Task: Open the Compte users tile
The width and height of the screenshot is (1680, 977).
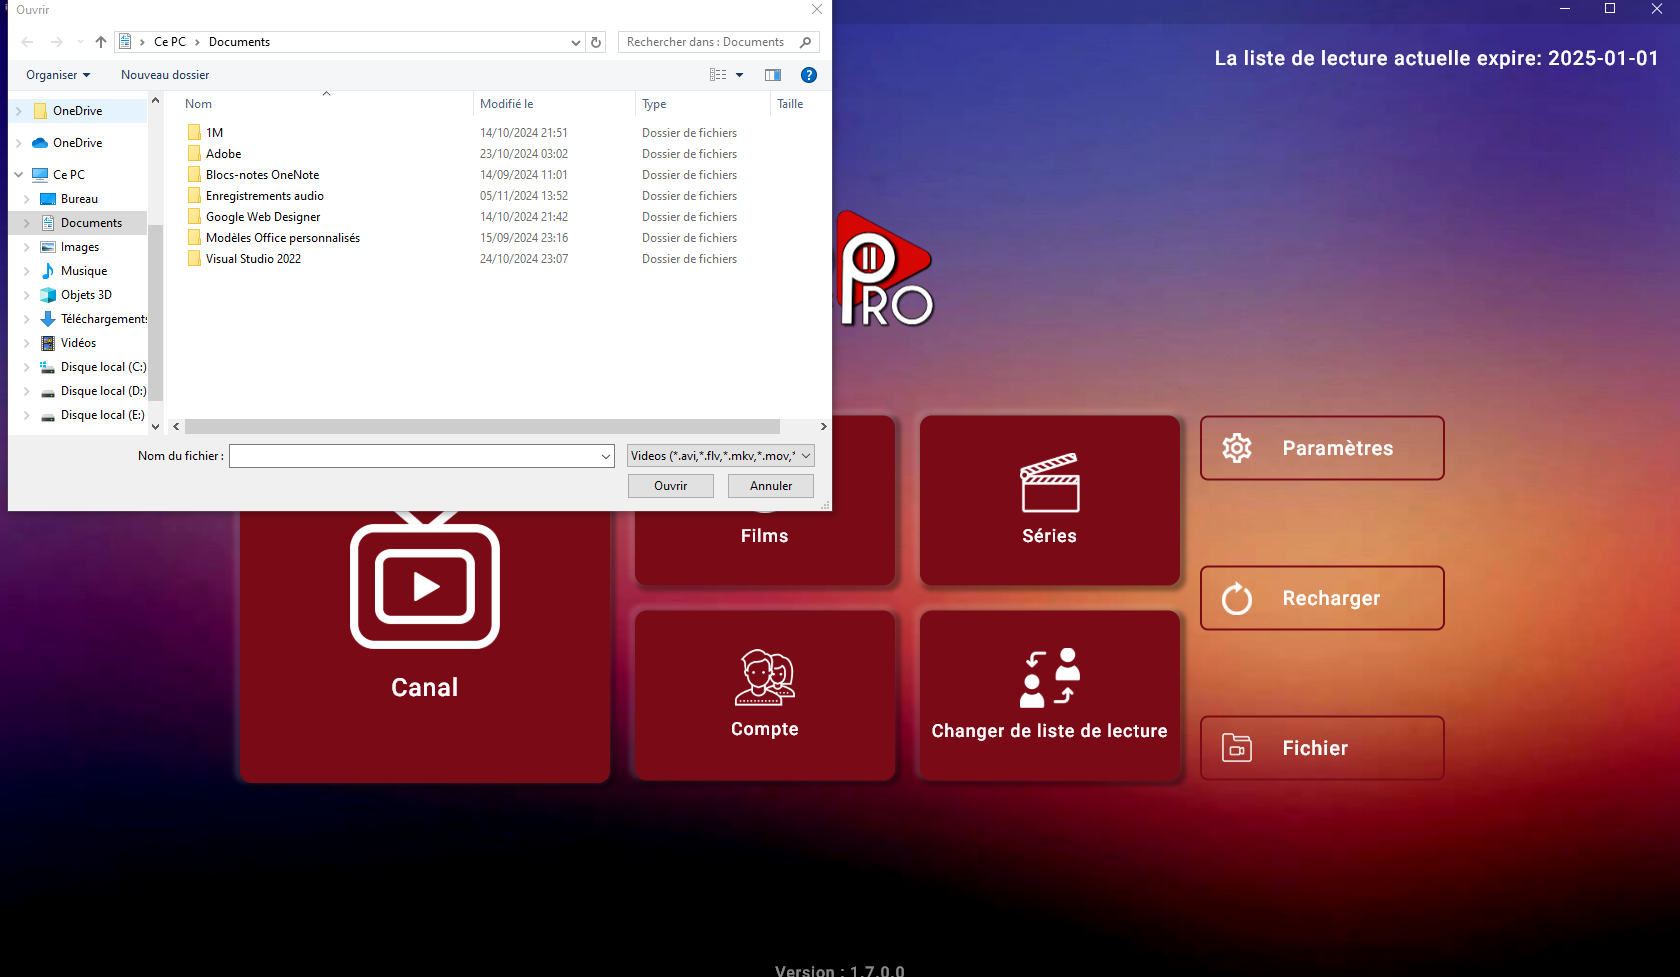Action: point(765,695)
